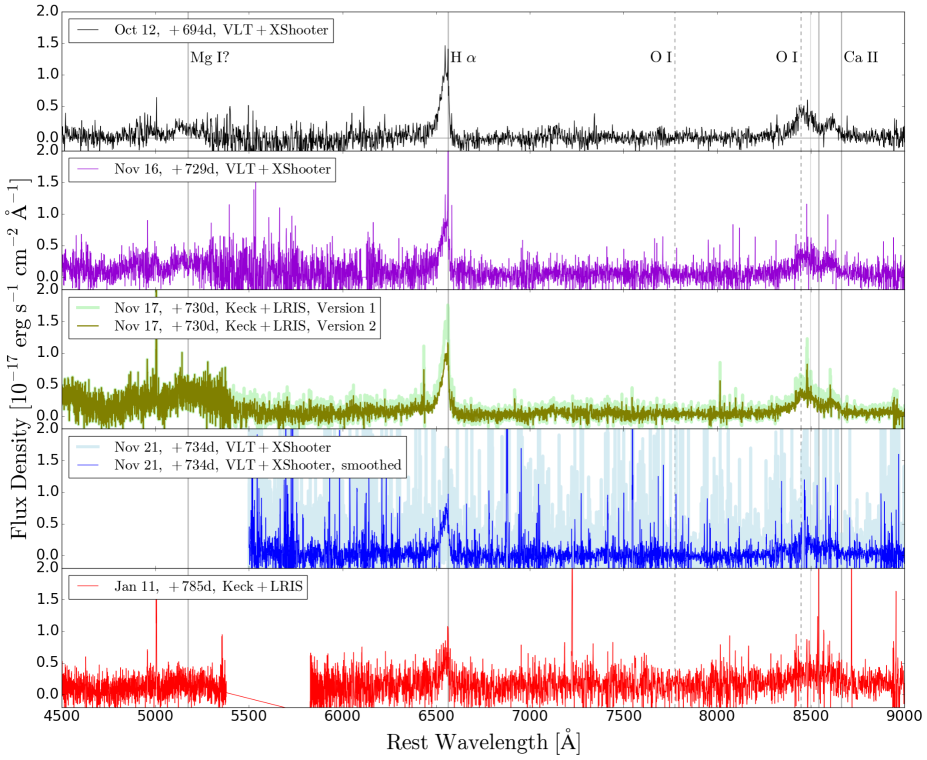Click the O I label near 7700 Å

(x=661, y=57)
